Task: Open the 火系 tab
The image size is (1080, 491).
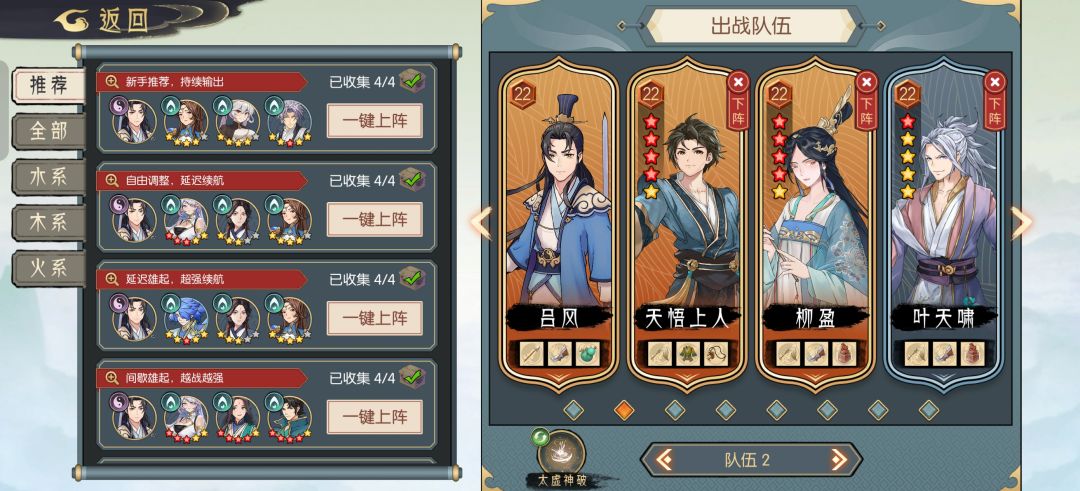Action: [x=48, y=268]
